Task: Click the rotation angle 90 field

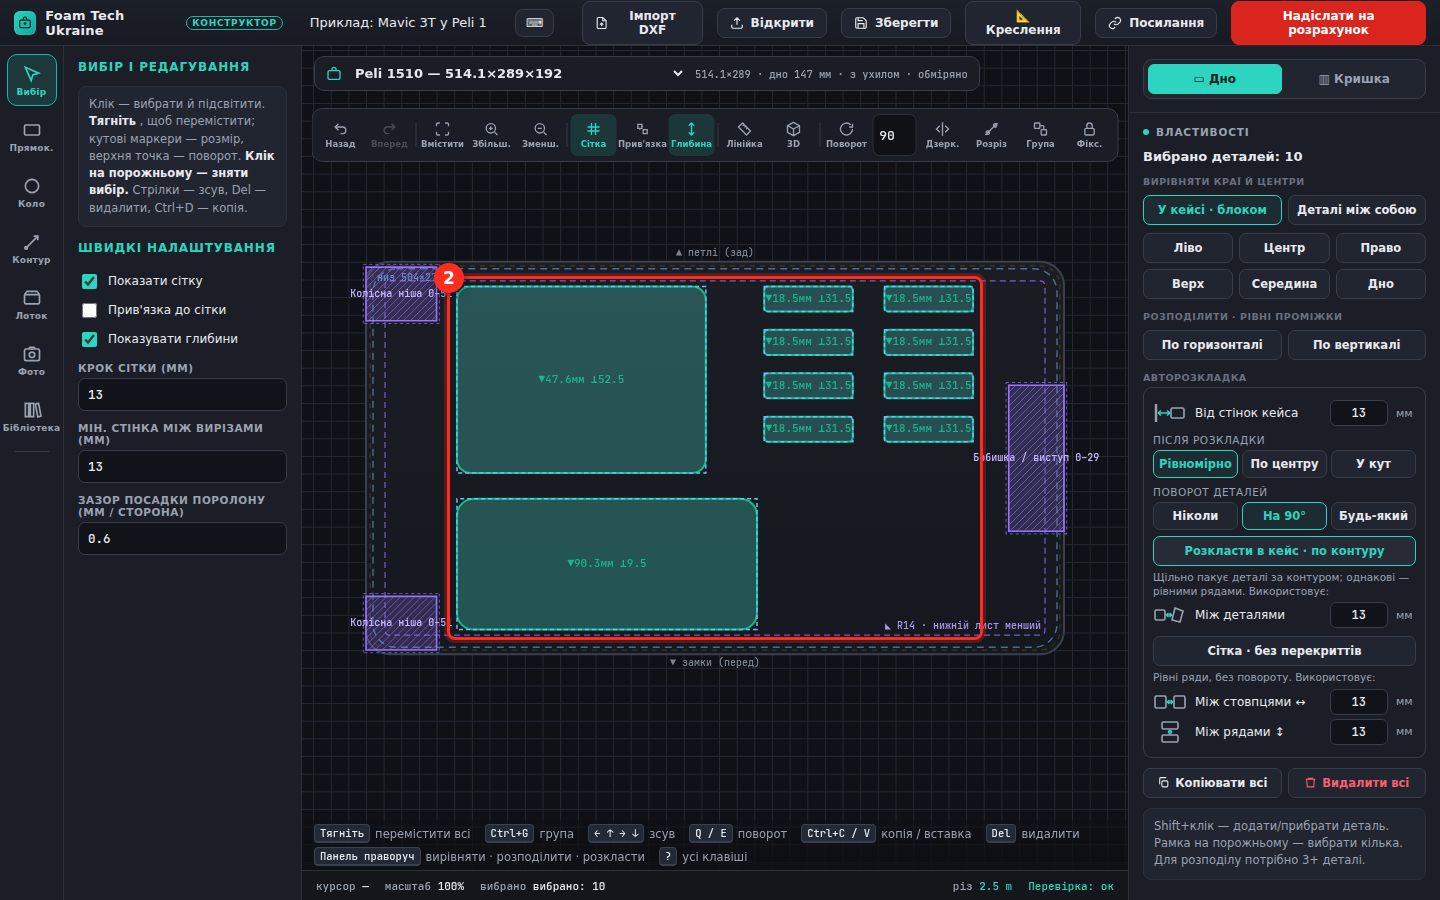Action: 893,136
